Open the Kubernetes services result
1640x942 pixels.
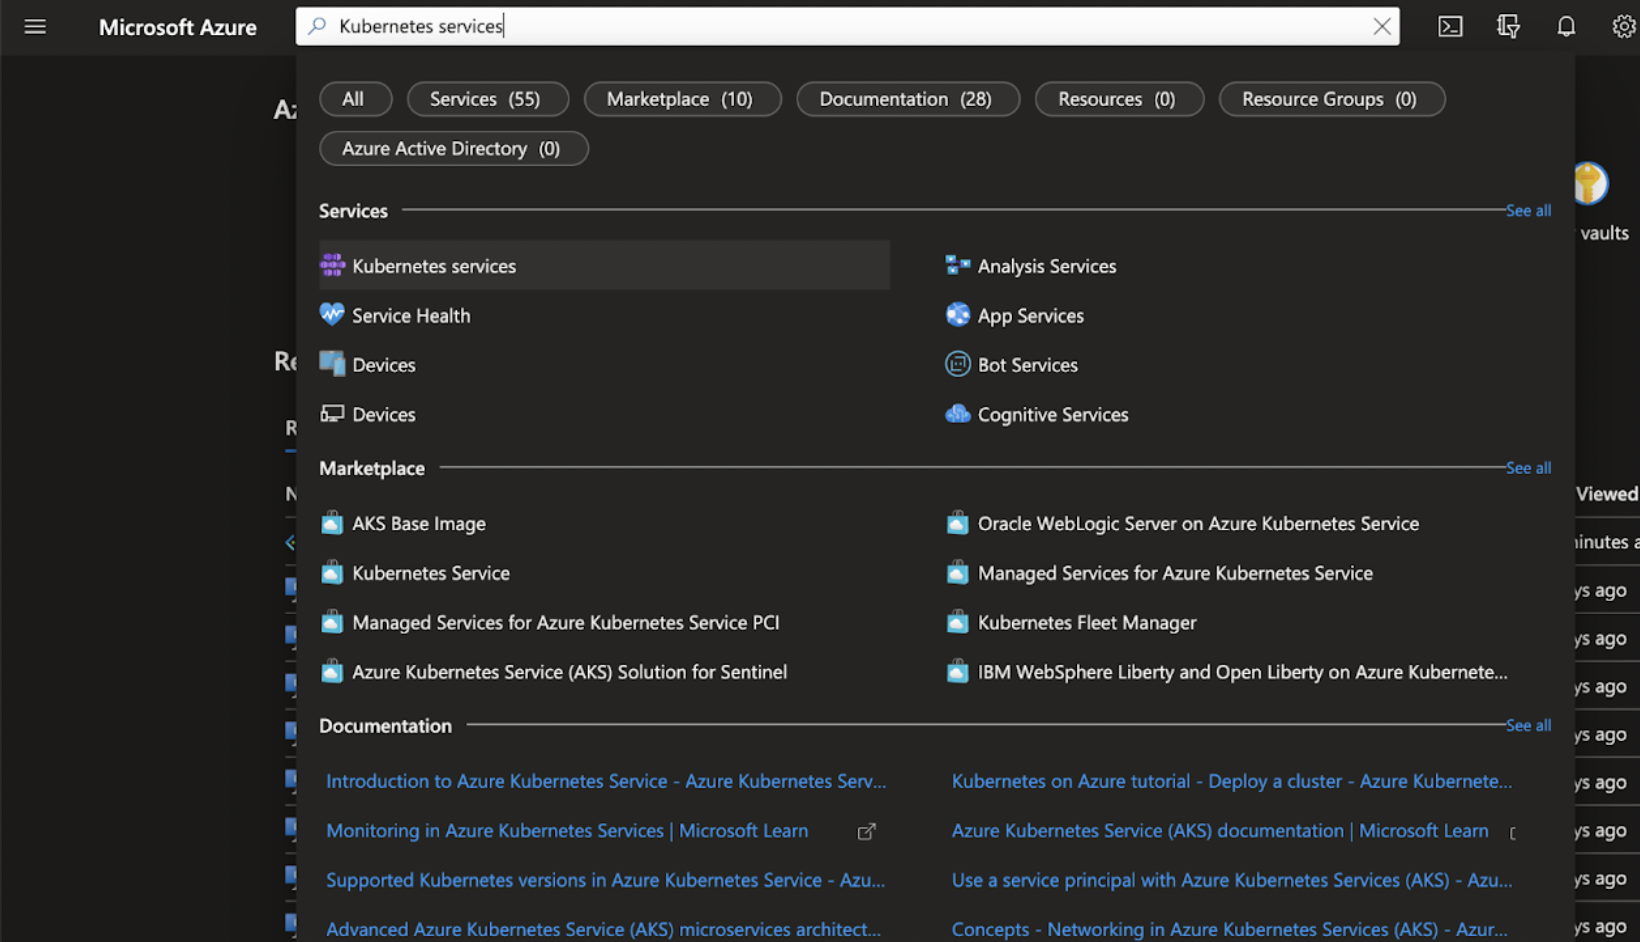(x=604, y=265)
